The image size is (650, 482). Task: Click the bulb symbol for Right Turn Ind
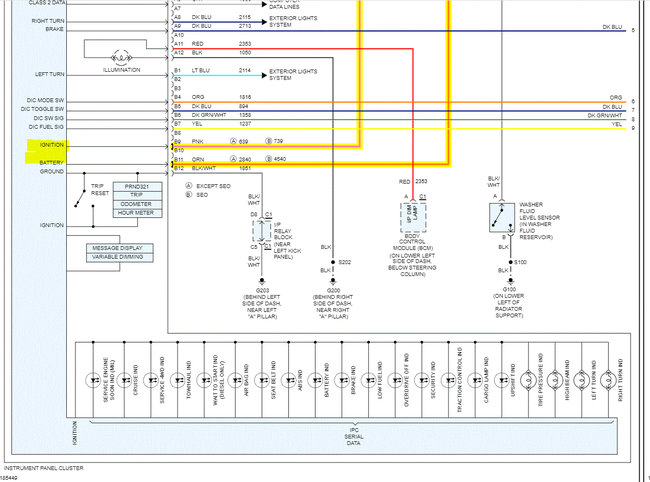608,380
